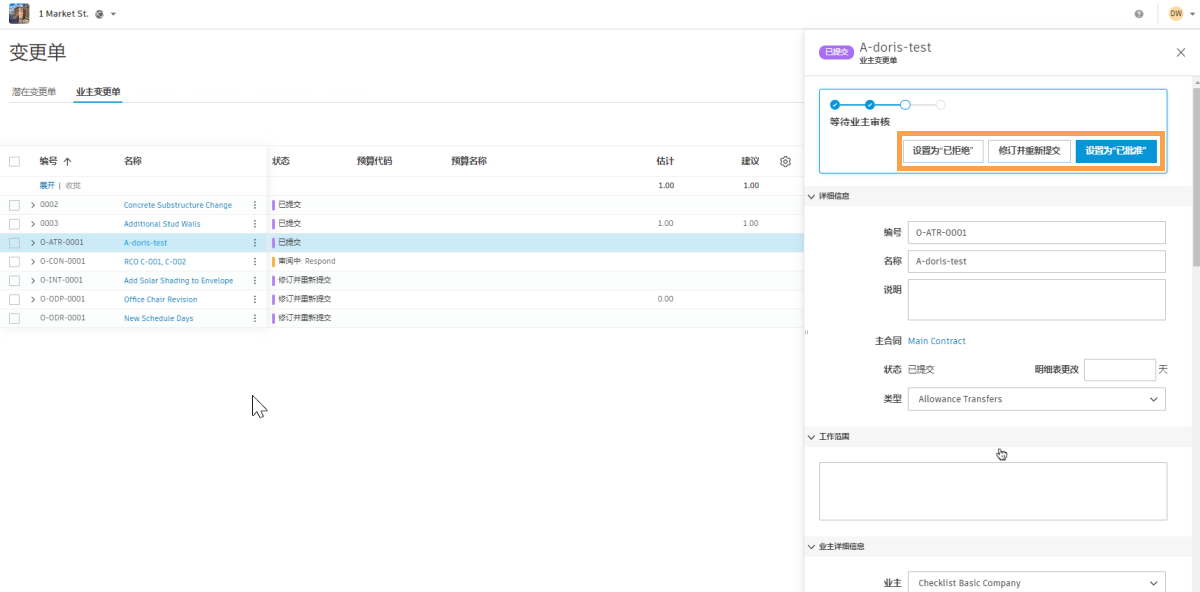Open the 业主 Checklist Basic Company dropdown
The width and height of the screenshot is (1200, 592).
(x=1037, y=583)
